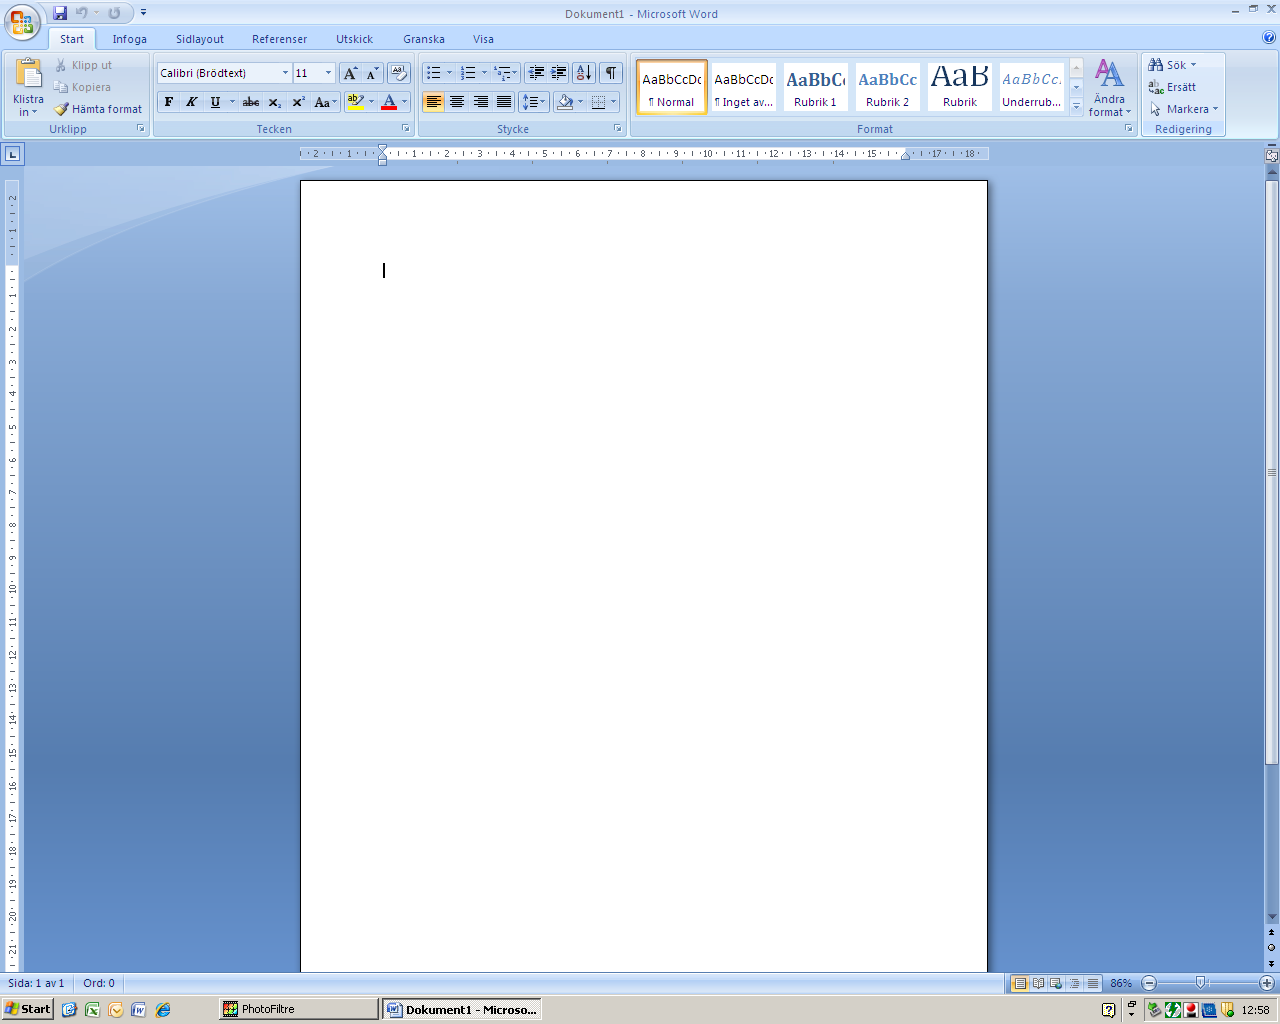Screen dimensions: 1280x1024
Task: Open Word help question mark icon
Action: point(1269,38)
